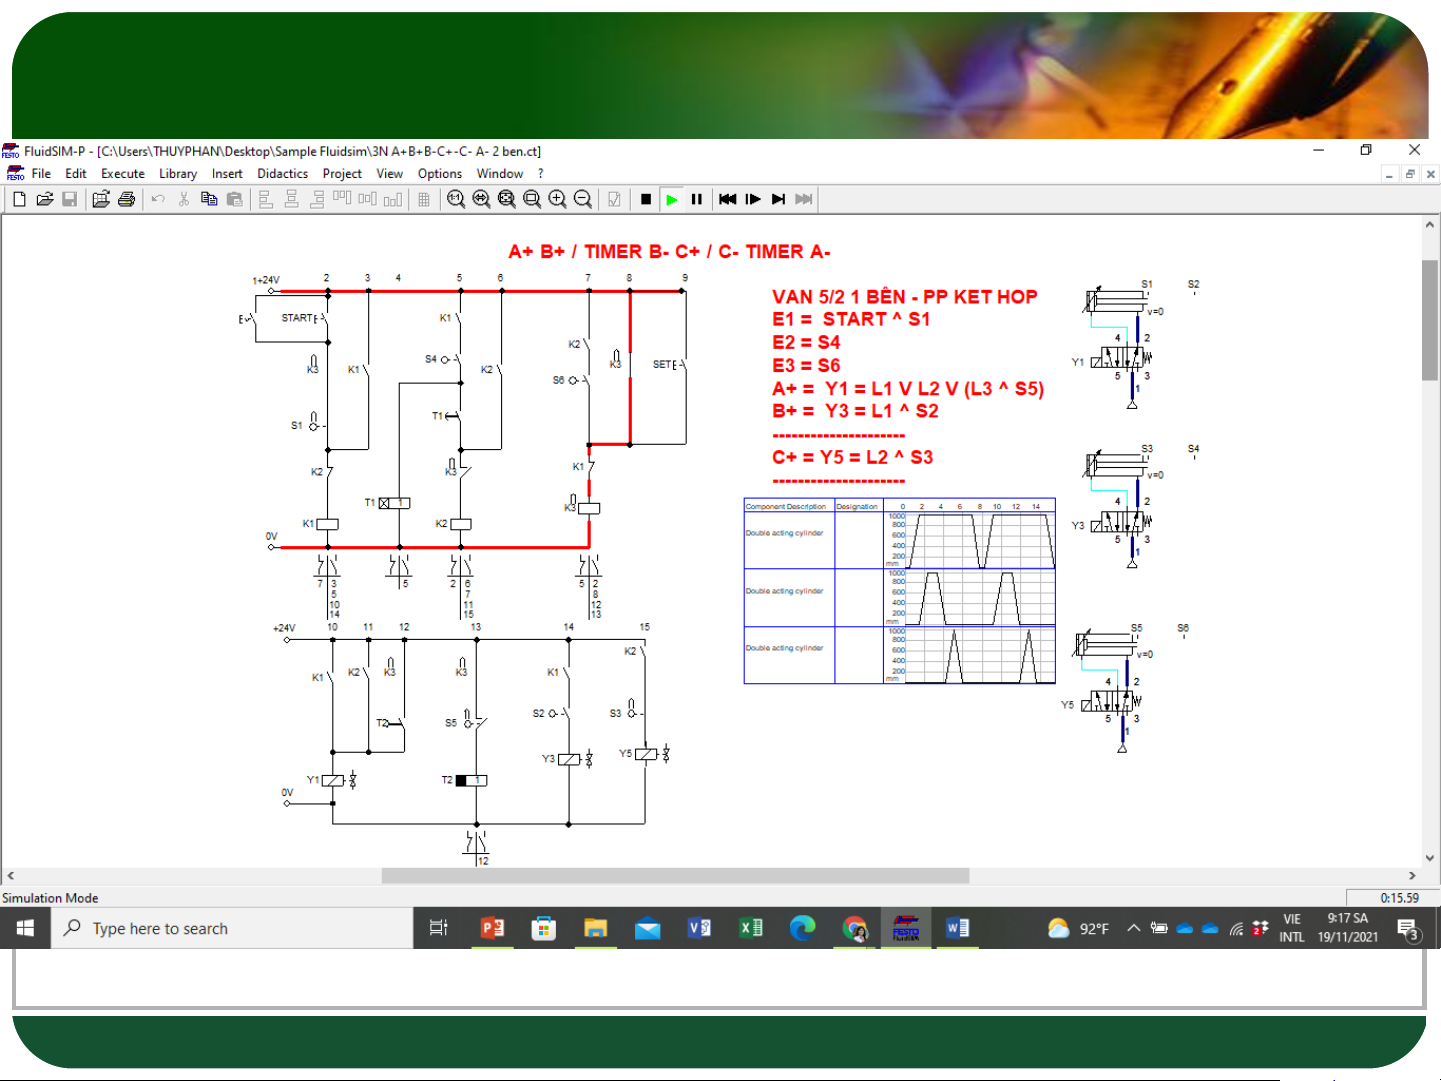Image resolution: width=1441 pixels, height=1081 pixels.
Task: Create a new circuit file
Action: [x=19, y=199]
